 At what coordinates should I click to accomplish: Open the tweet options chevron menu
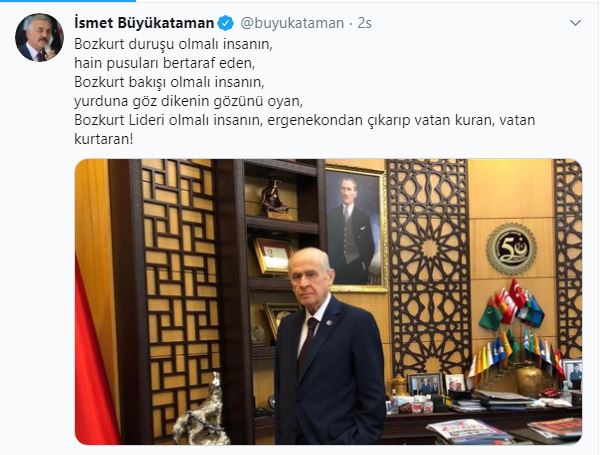coord(575,23)
